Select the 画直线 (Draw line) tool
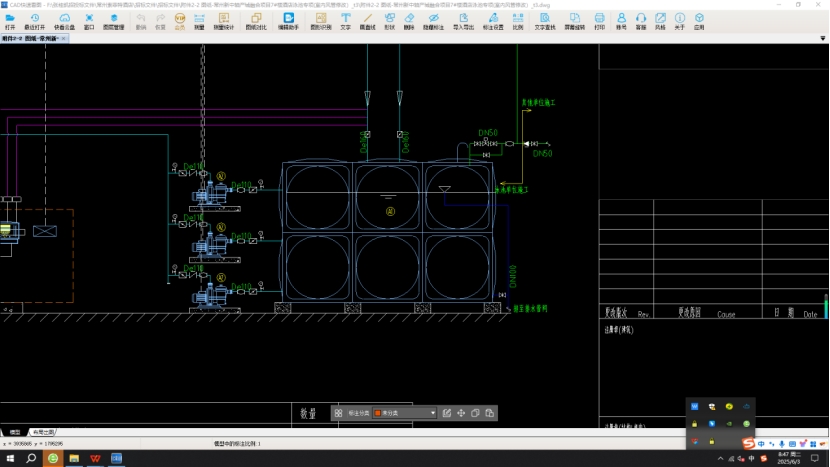This screenshot has width=830, height=467. pos(367,21)
